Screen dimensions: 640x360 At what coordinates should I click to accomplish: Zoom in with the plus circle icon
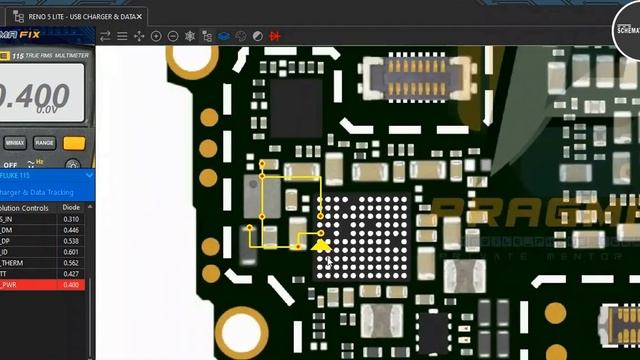click(x=156, y=36)
